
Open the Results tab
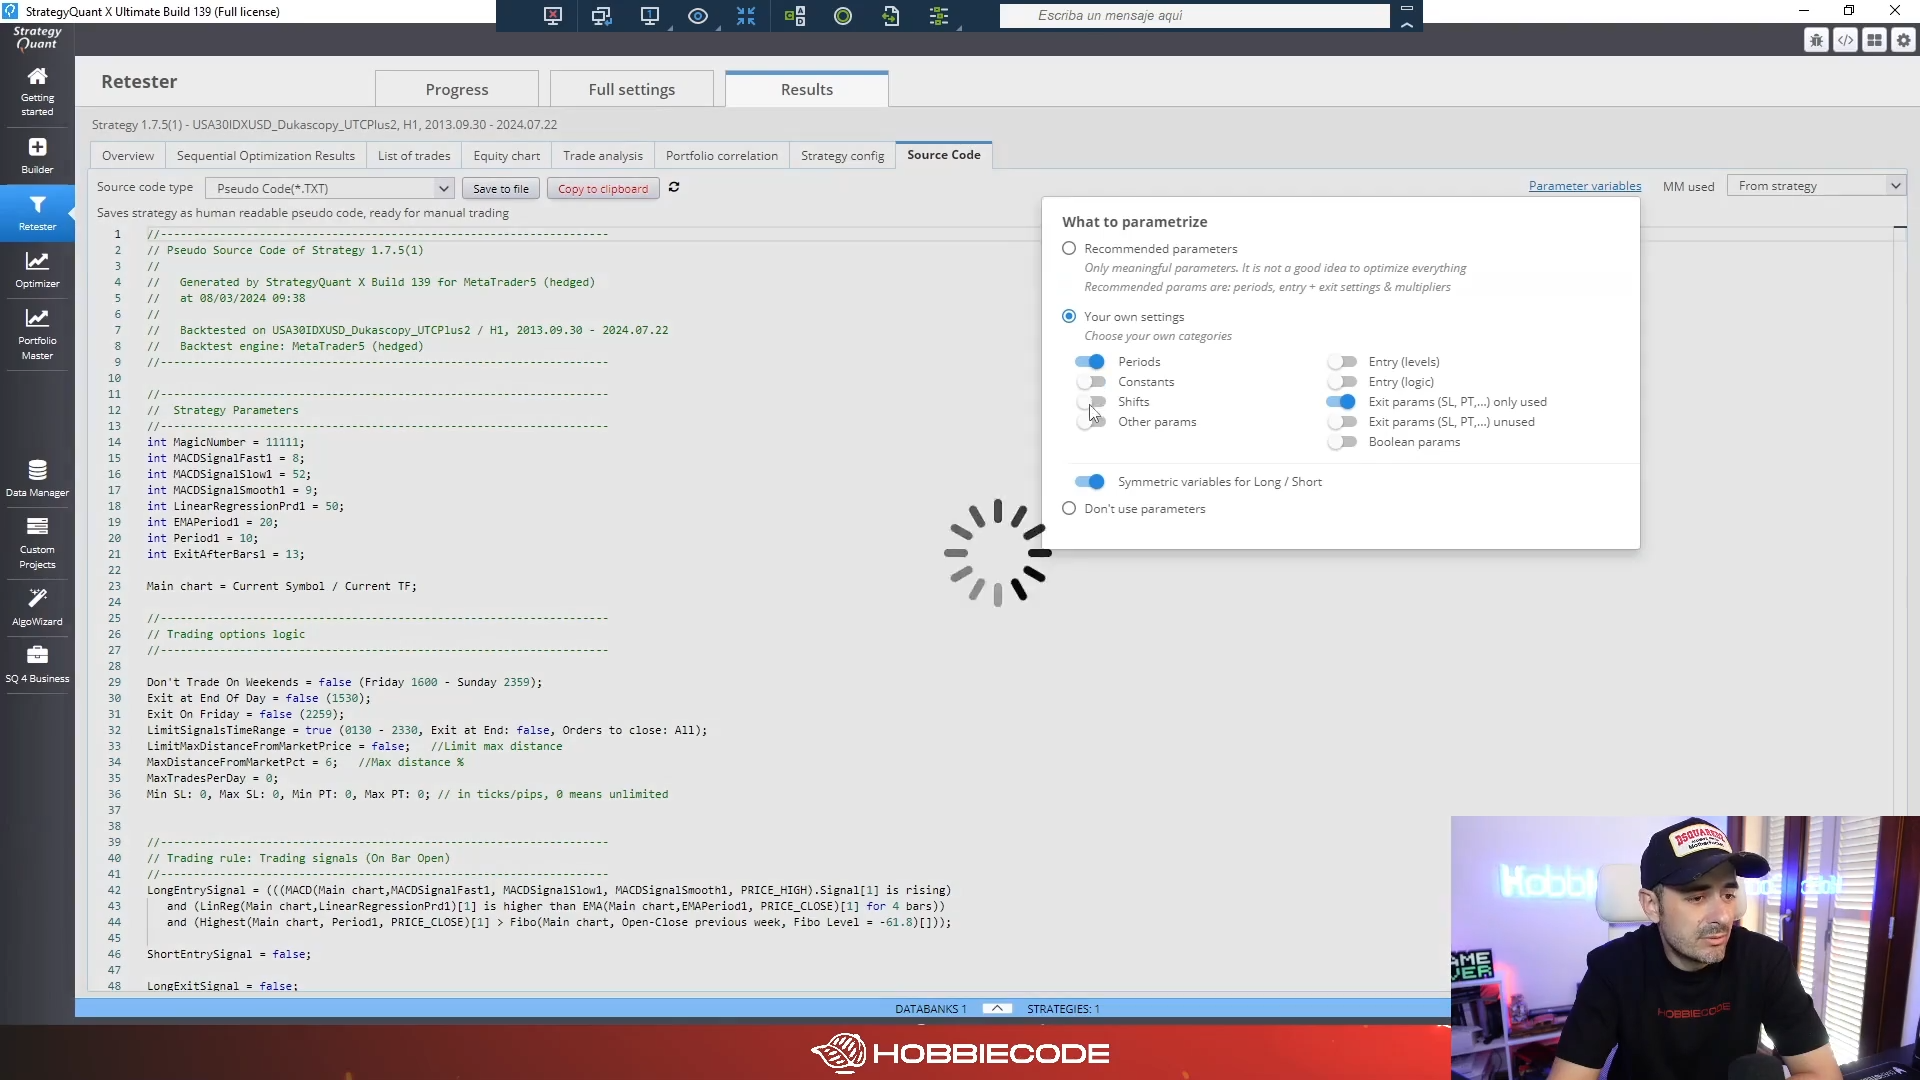pos(807,89)
